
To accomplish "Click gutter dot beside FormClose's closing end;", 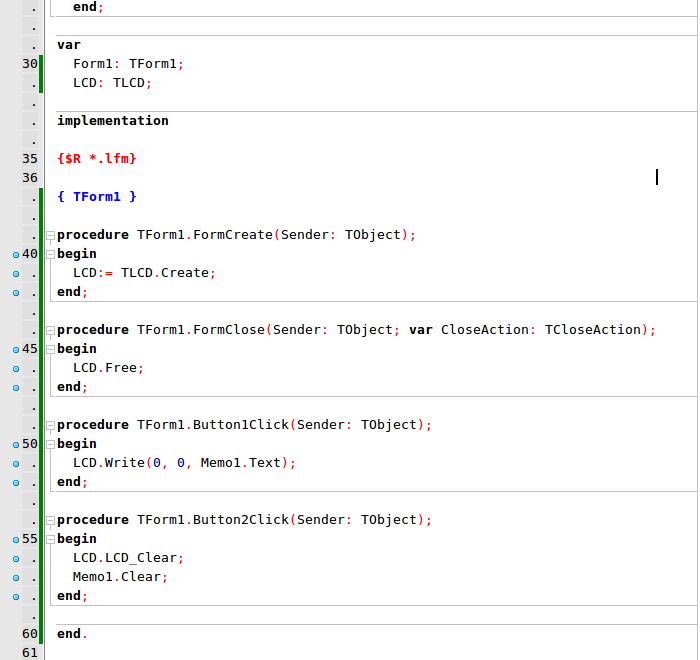I will coord(16,388).
